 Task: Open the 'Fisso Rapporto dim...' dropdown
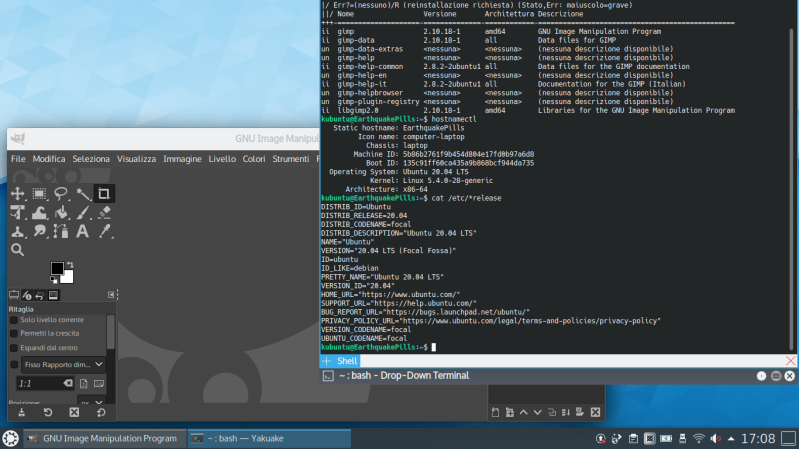(64, 364)
